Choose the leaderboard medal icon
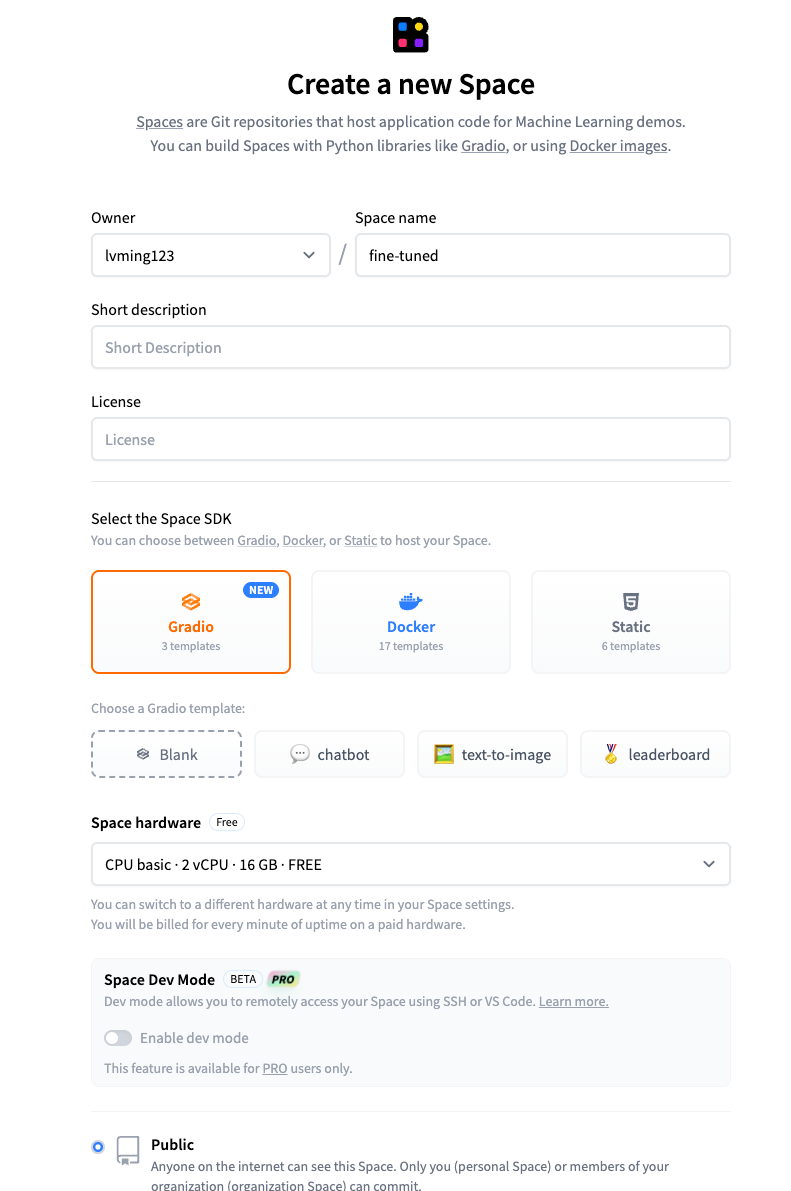The image size is (791, 1191). click(x=611, y=753)
